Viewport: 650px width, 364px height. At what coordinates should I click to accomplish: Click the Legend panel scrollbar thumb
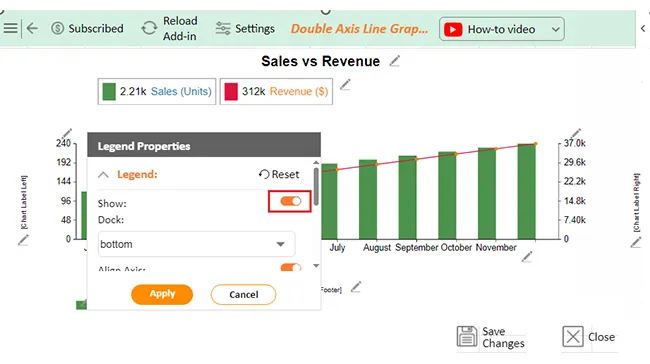pyautogui.click(x=316, y=187)
